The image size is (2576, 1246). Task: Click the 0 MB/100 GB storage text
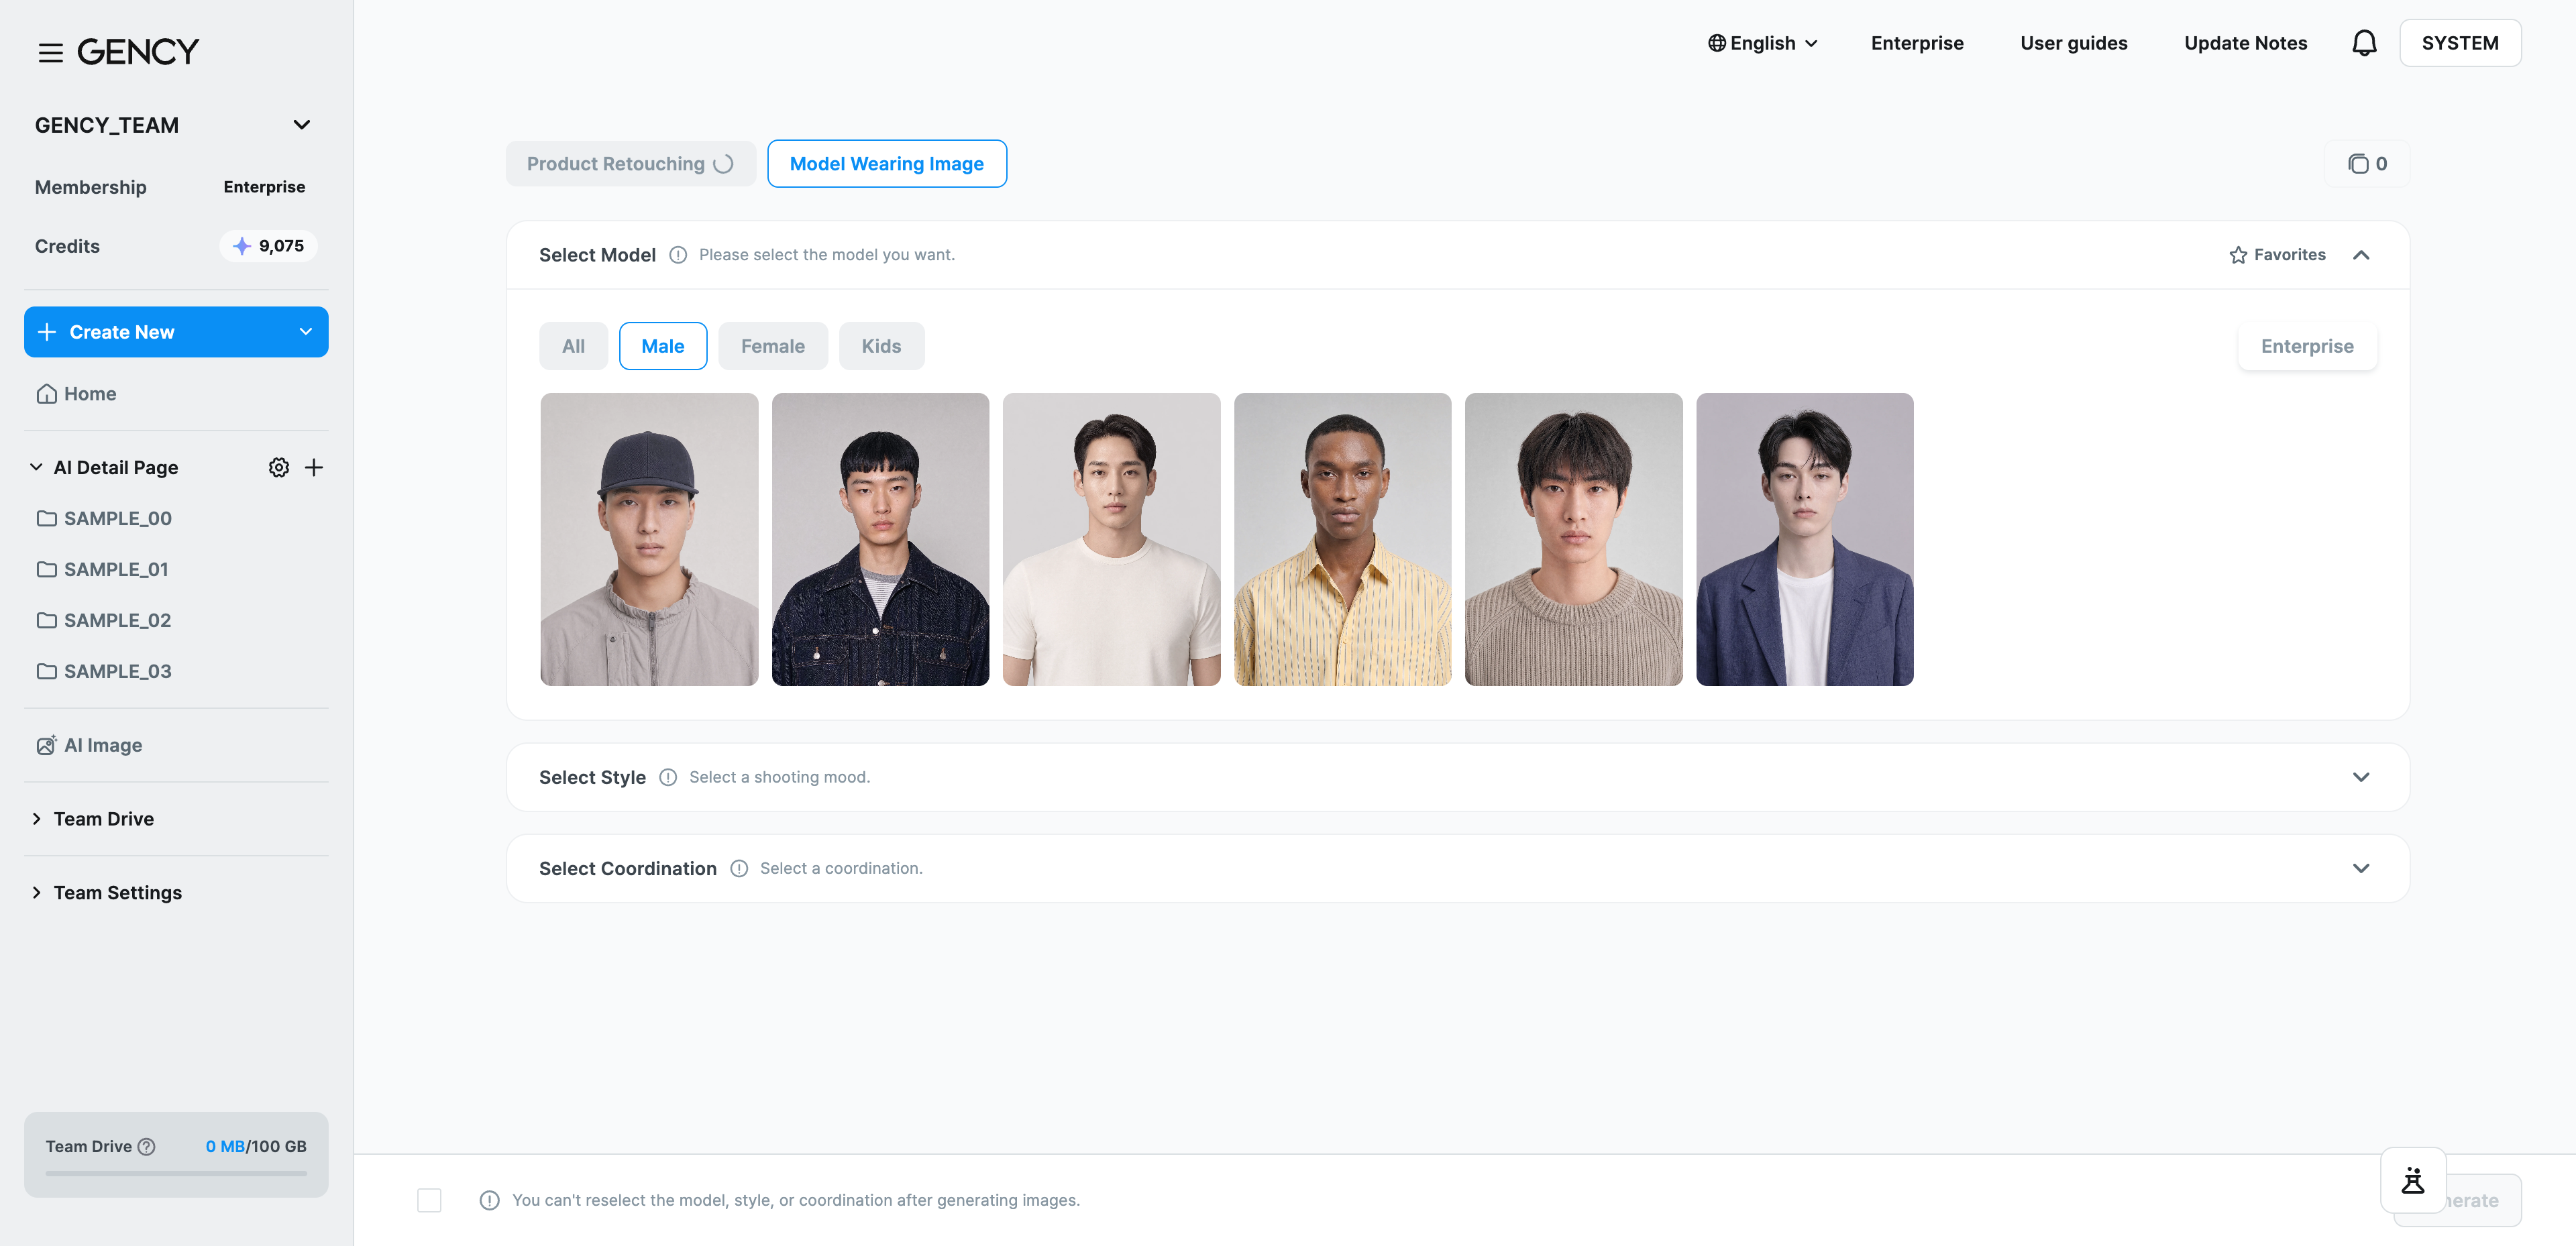[256, 1146]
